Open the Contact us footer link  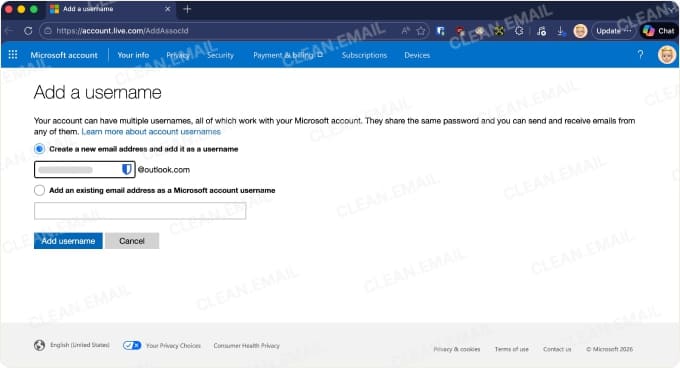pos(557,349)
